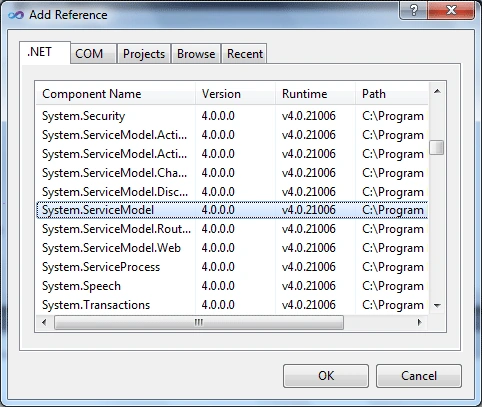482x407 pixels.
Task: Switch to the .NET tab
Action: 45,52
